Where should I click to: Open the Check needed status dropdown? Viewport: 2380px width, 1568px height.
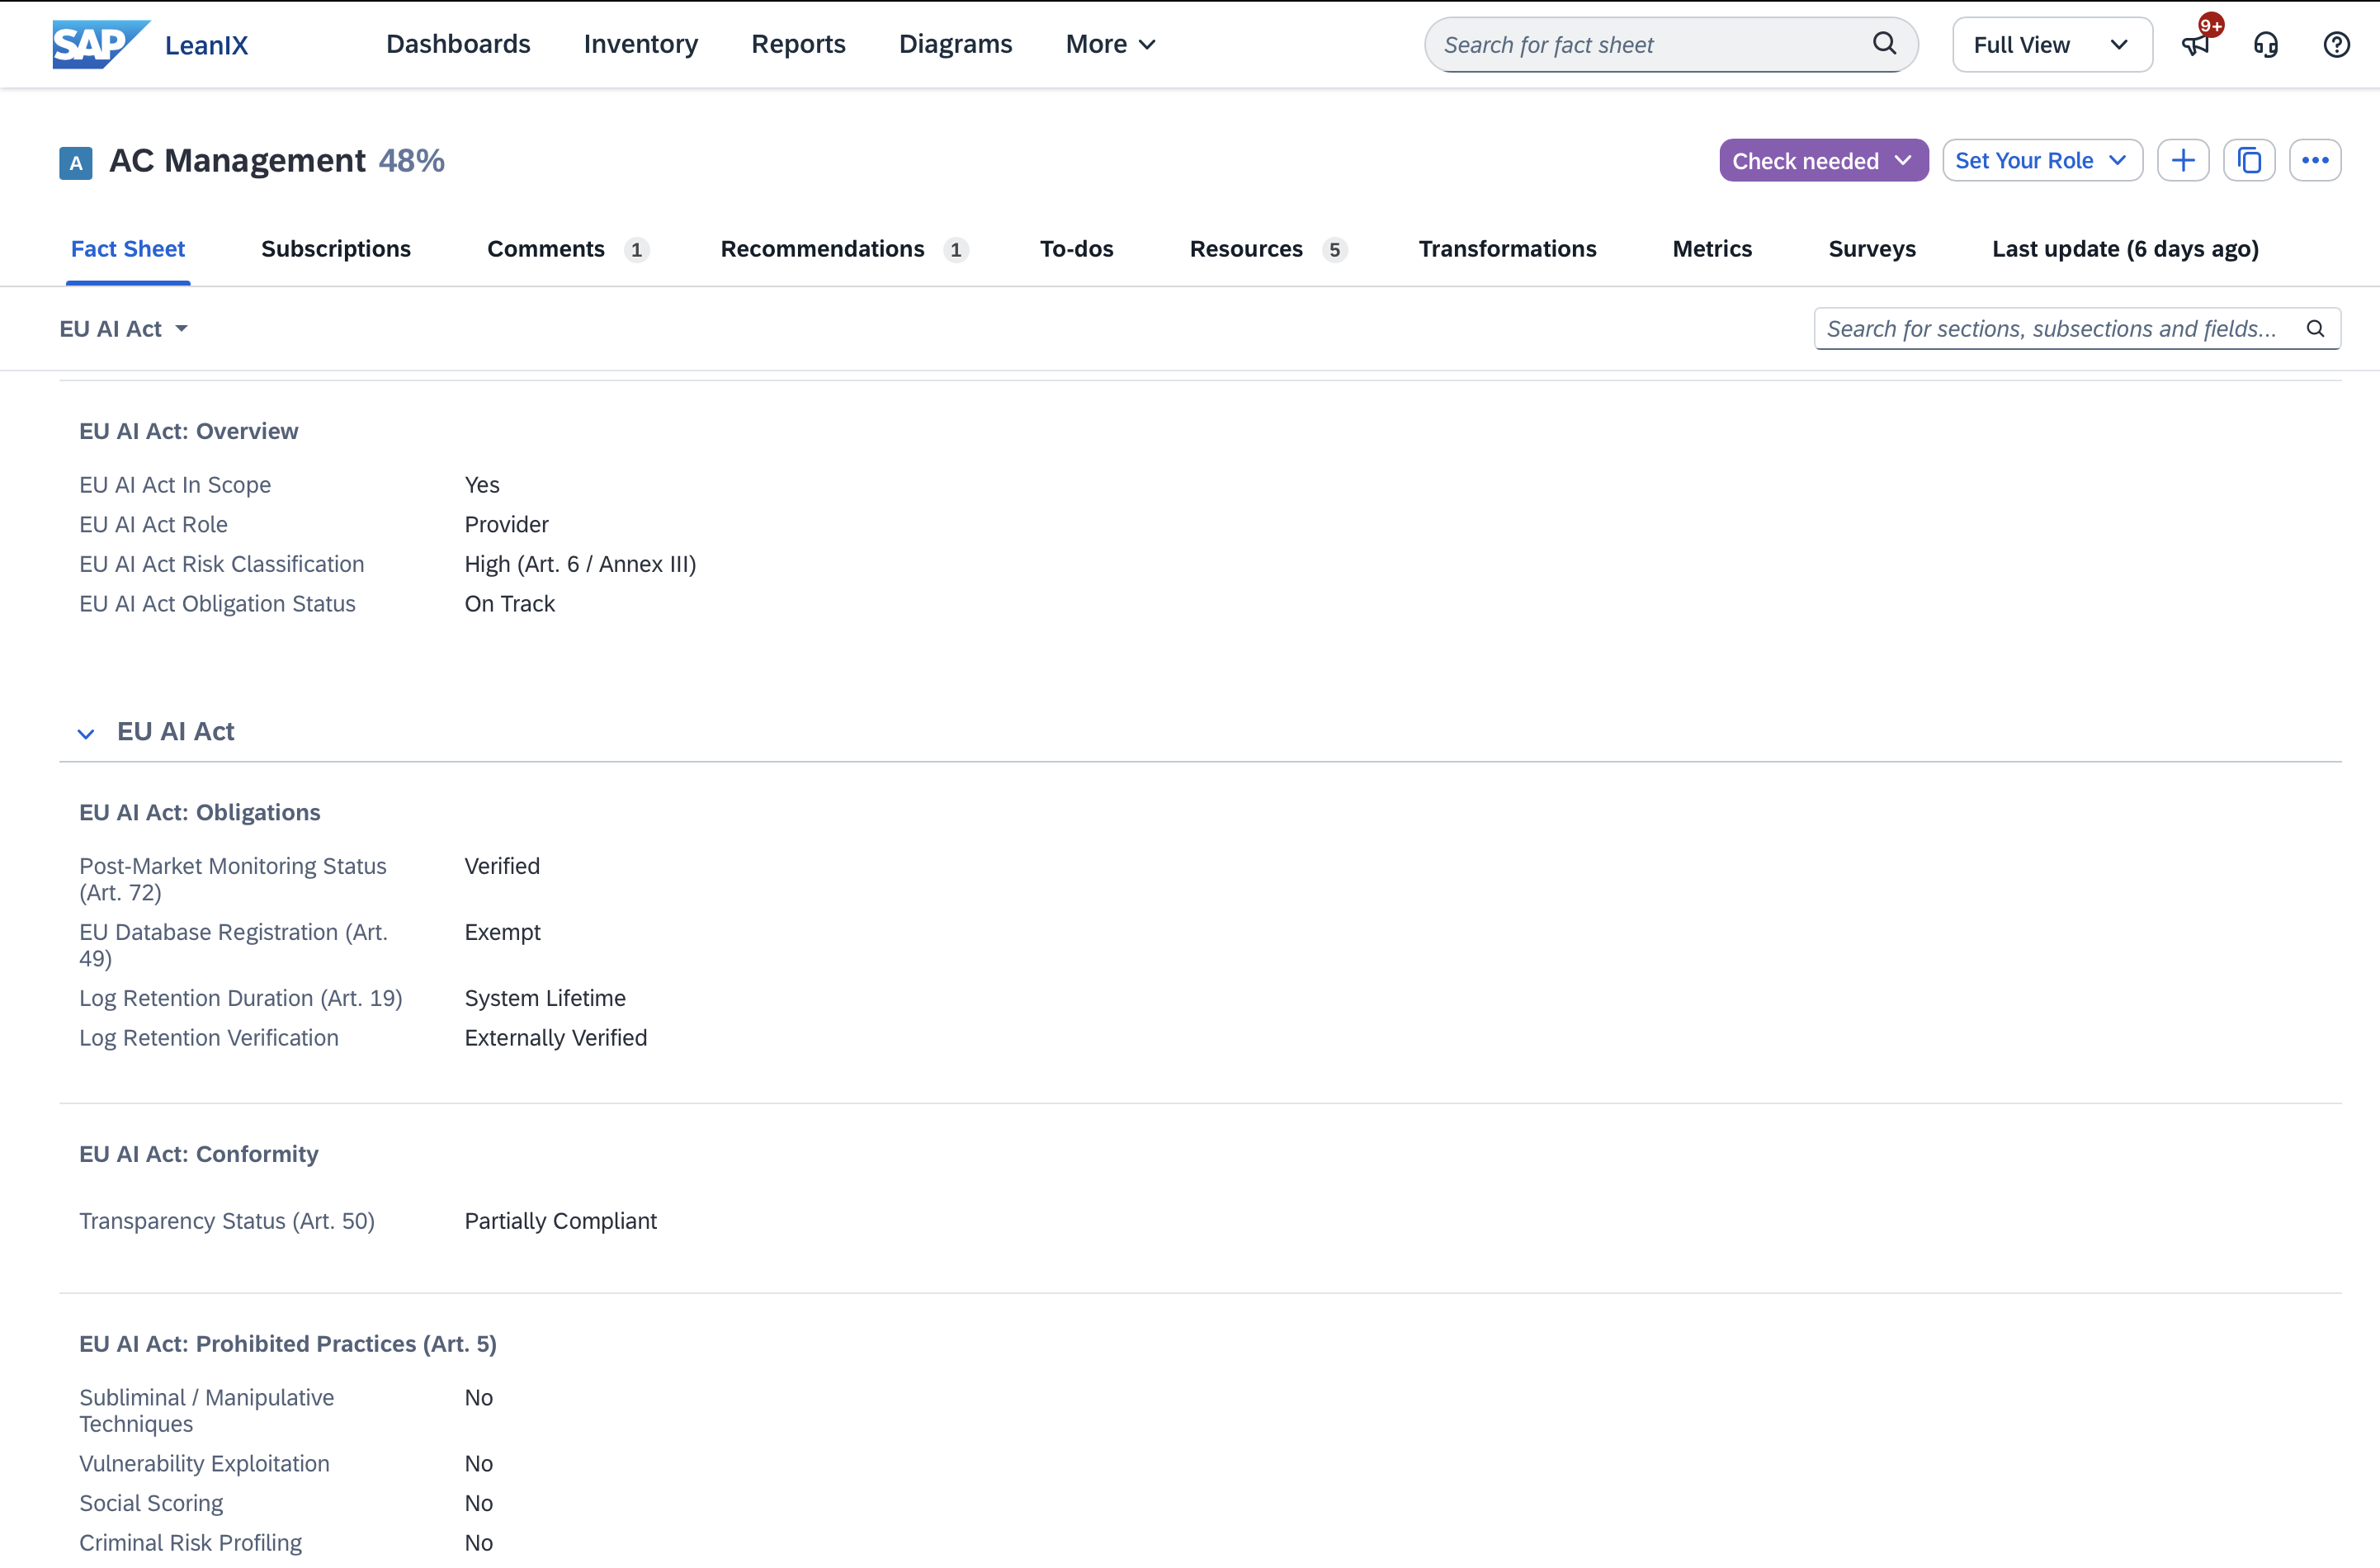pos(1823,160)
